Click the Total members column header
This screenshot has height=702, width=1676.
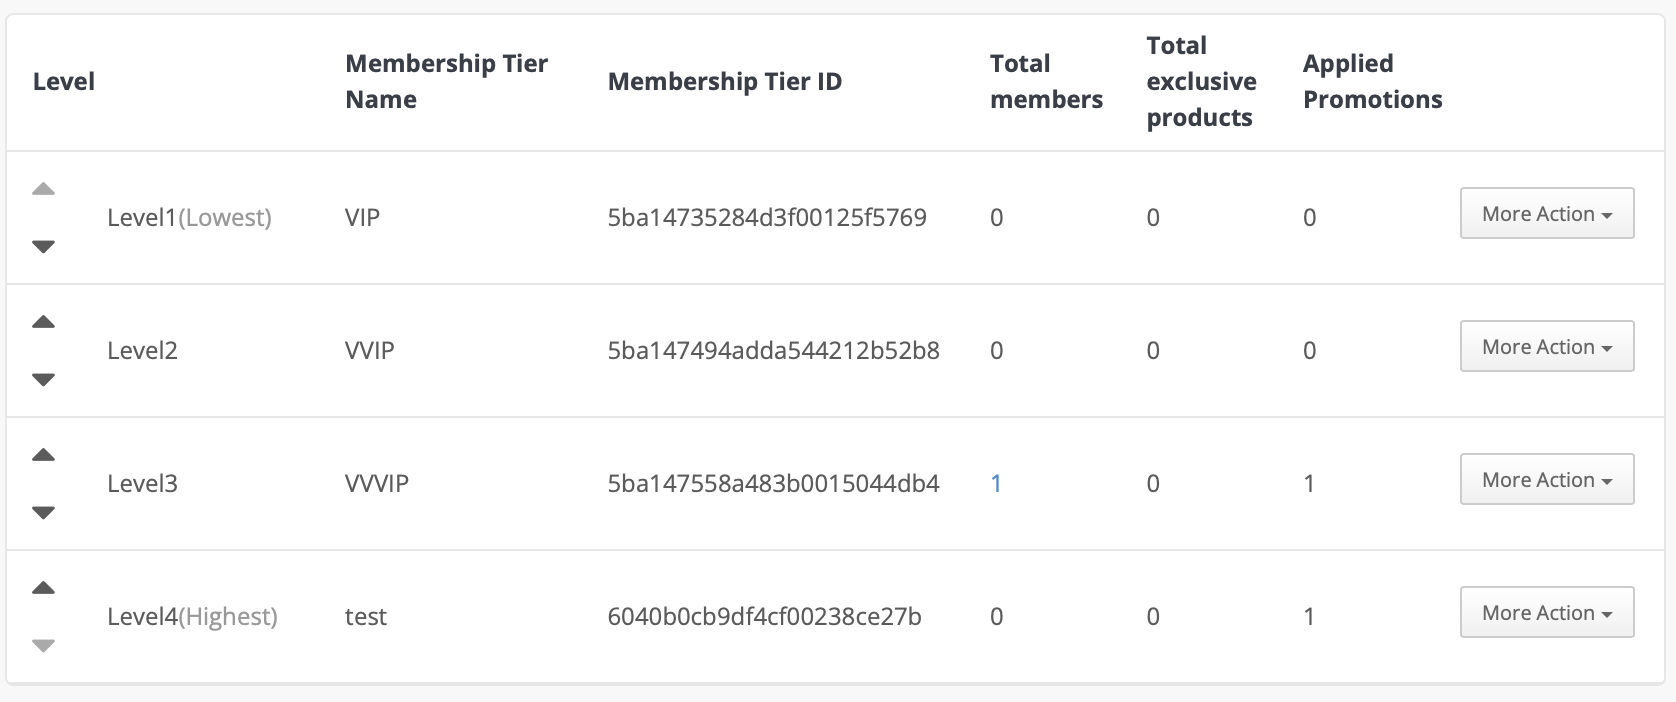pos(1046,81)
